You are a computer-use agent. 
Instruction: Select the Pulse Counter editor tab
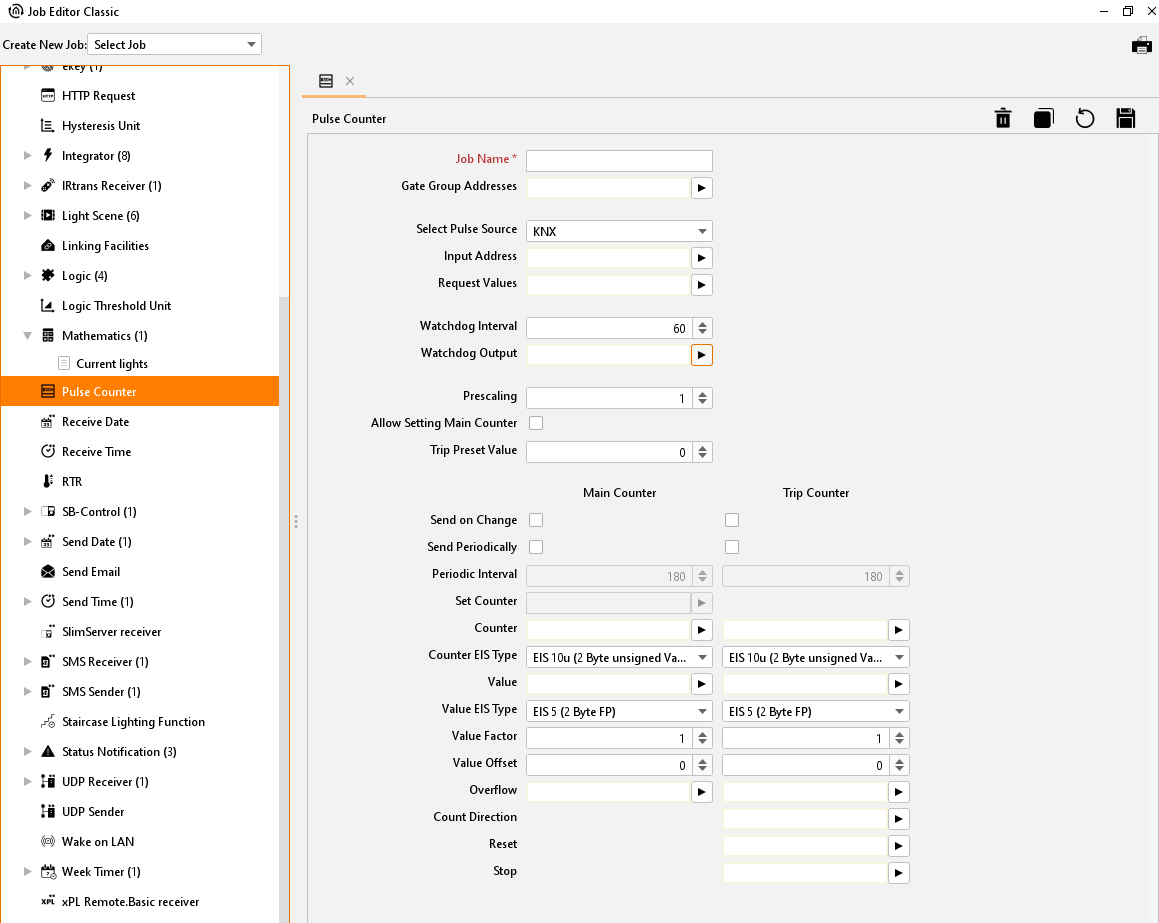tap(326, 81)
